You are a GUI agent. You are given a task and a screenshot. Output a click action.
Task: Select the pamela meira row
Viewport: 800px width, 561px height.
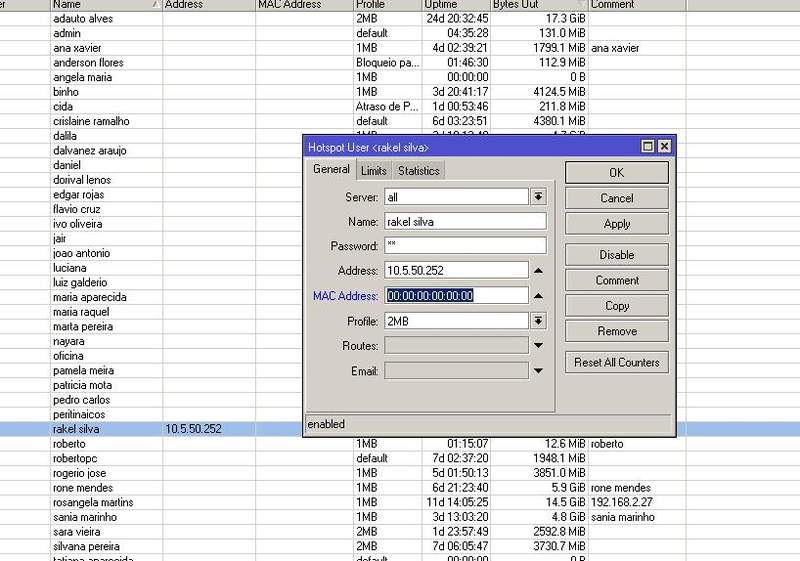point(151,371)
